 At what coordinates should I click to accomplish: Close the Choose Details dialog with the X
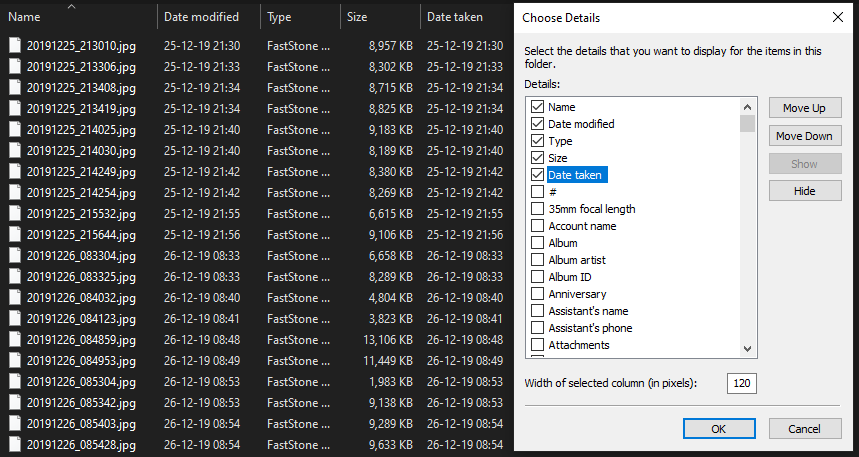pyautogui.click(x=838, y=18)
